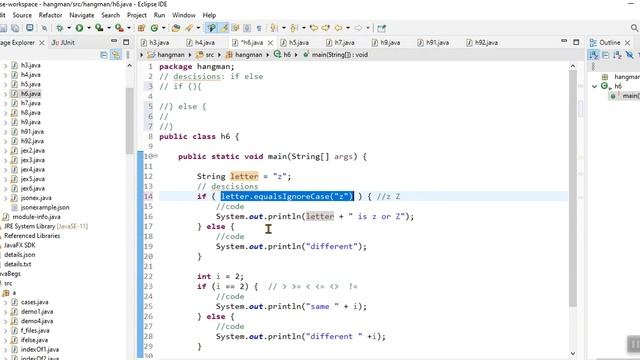Select module-info.java in Package Explorer

pos(31,217)
